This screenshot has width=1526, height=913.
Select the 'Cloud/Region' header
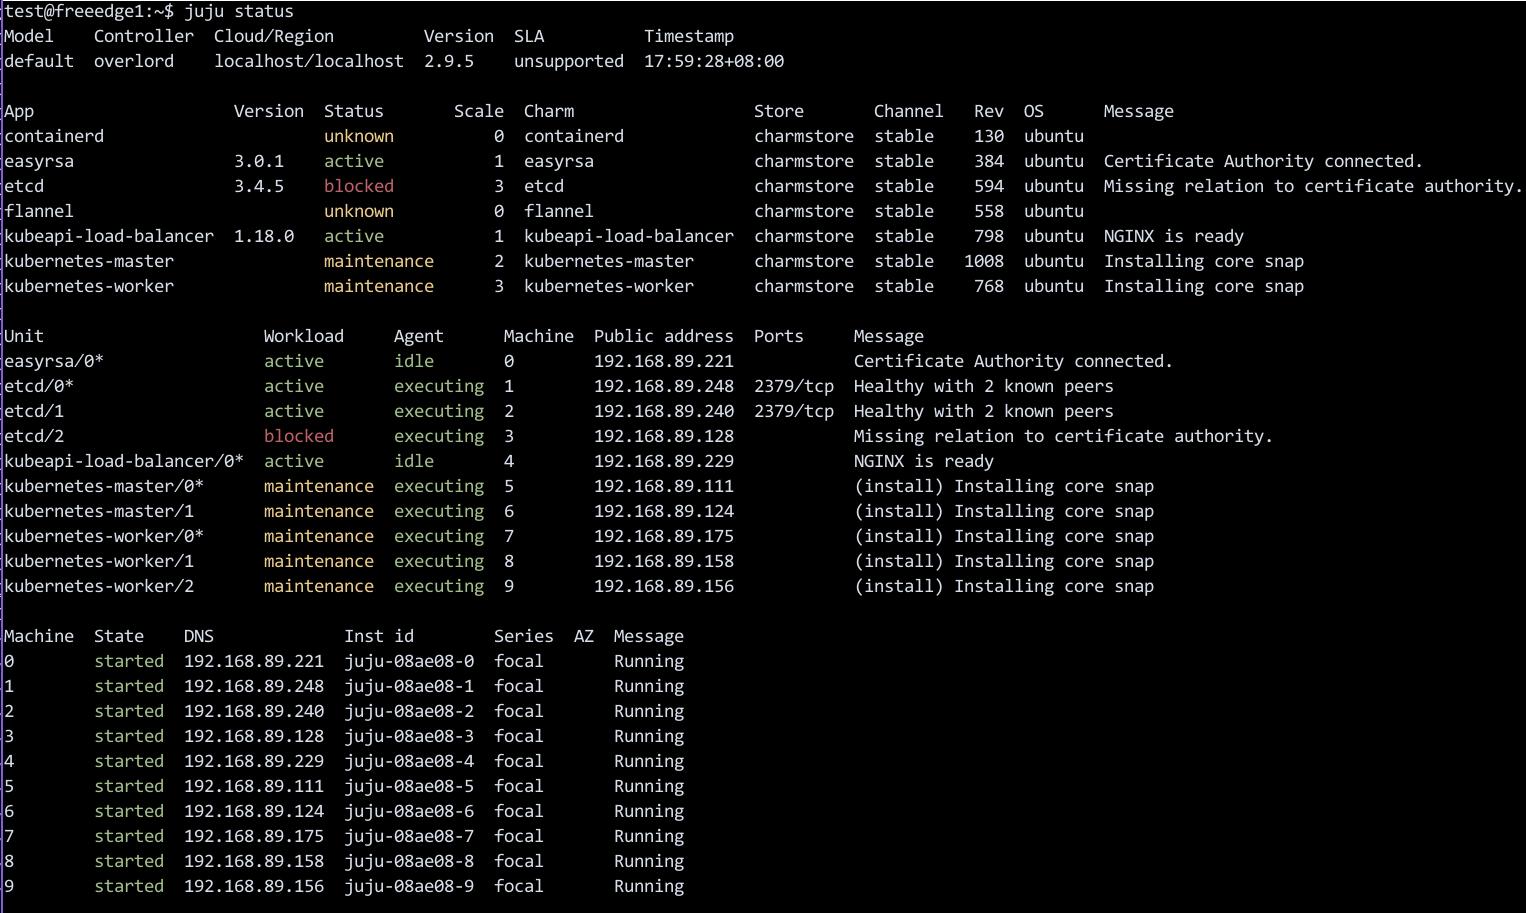[x=274, y=36]
